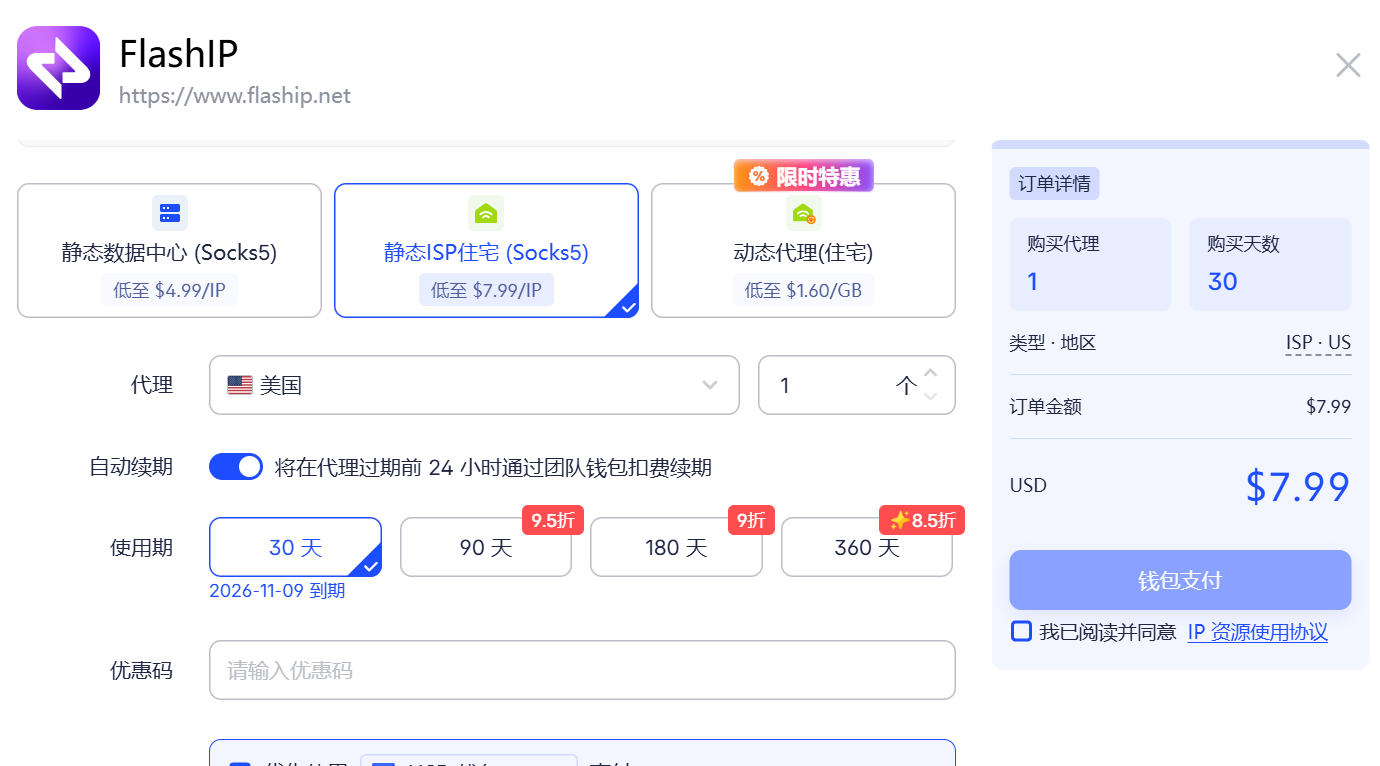Select the 180 天 usage period
The width and height of the screenshot is (1380, 766).
[x=676, y=547]
